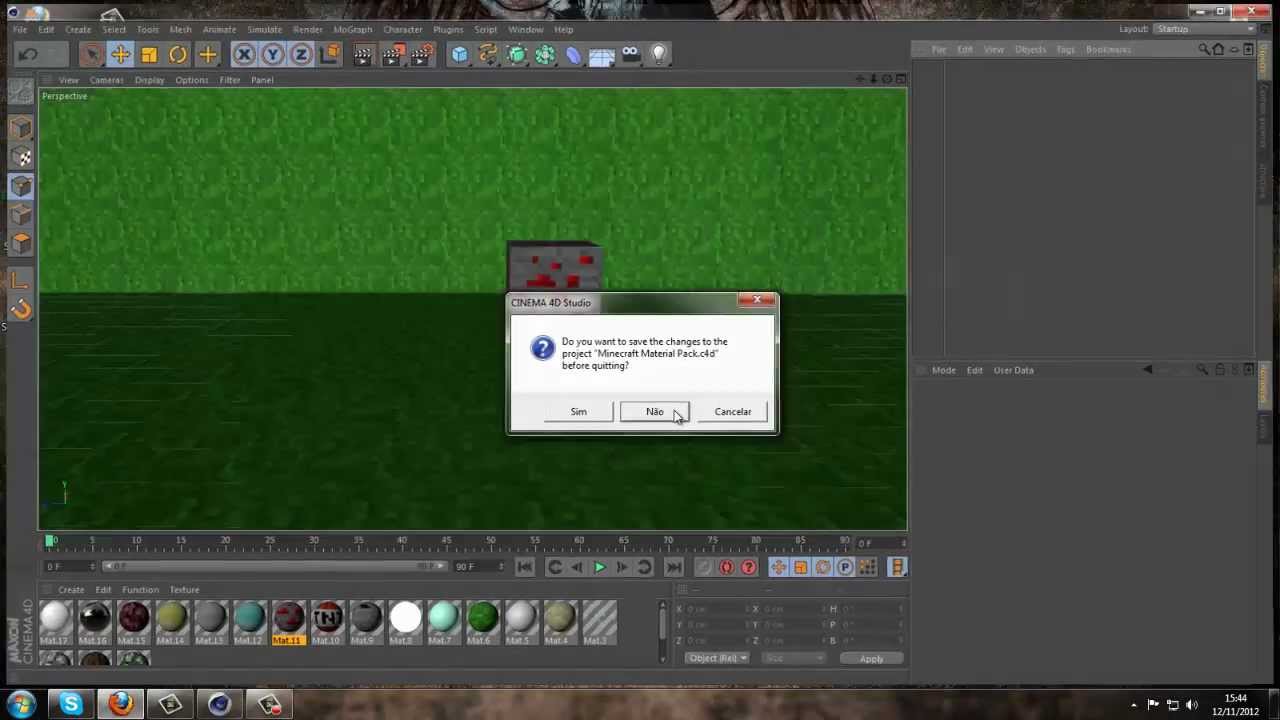Select green material Mat.6
The height and width of the screenshot is (720, 1280).
pyautogui.click(x=482, y=623)
